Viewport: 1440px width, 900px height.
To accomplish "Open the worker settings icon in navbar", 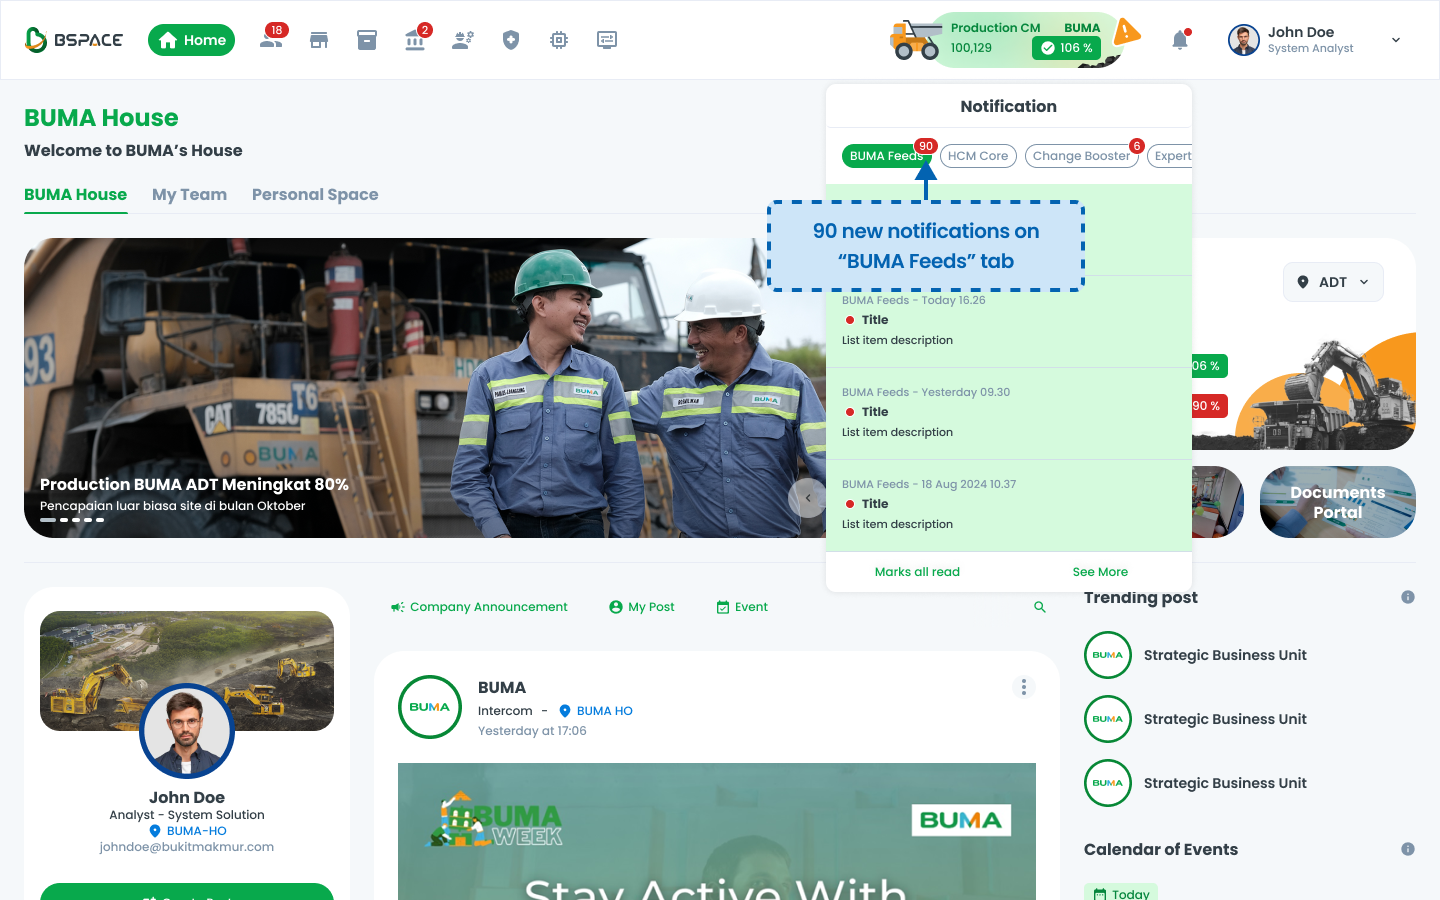I will pyautogui.click(x=463, y=40).
